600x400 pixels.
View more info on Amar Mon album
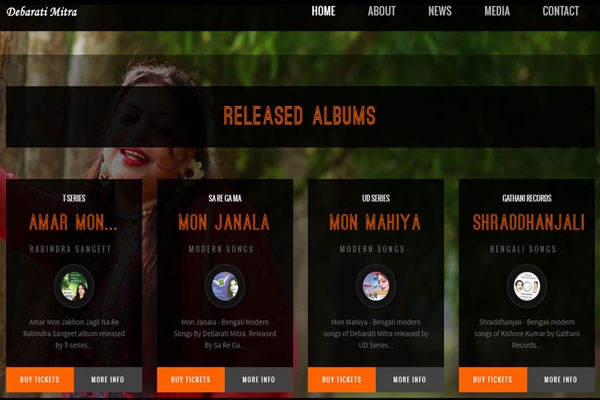point(108,379)
